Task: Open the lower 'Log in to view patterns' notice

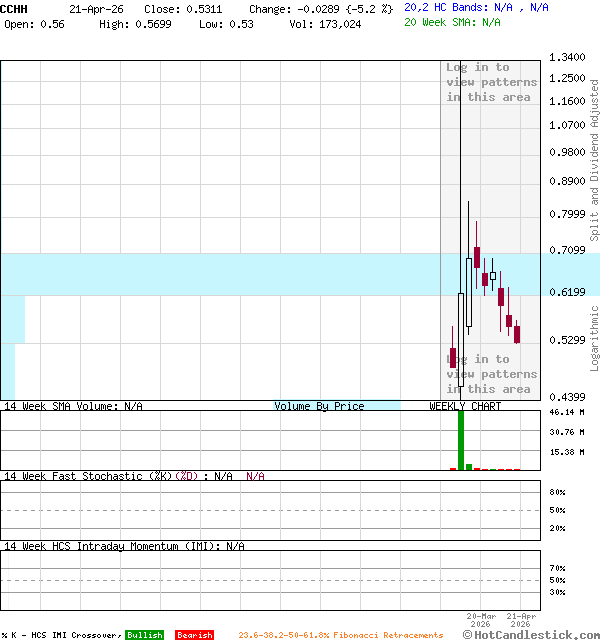Action: pyautogui.click(x=490, y=374)
